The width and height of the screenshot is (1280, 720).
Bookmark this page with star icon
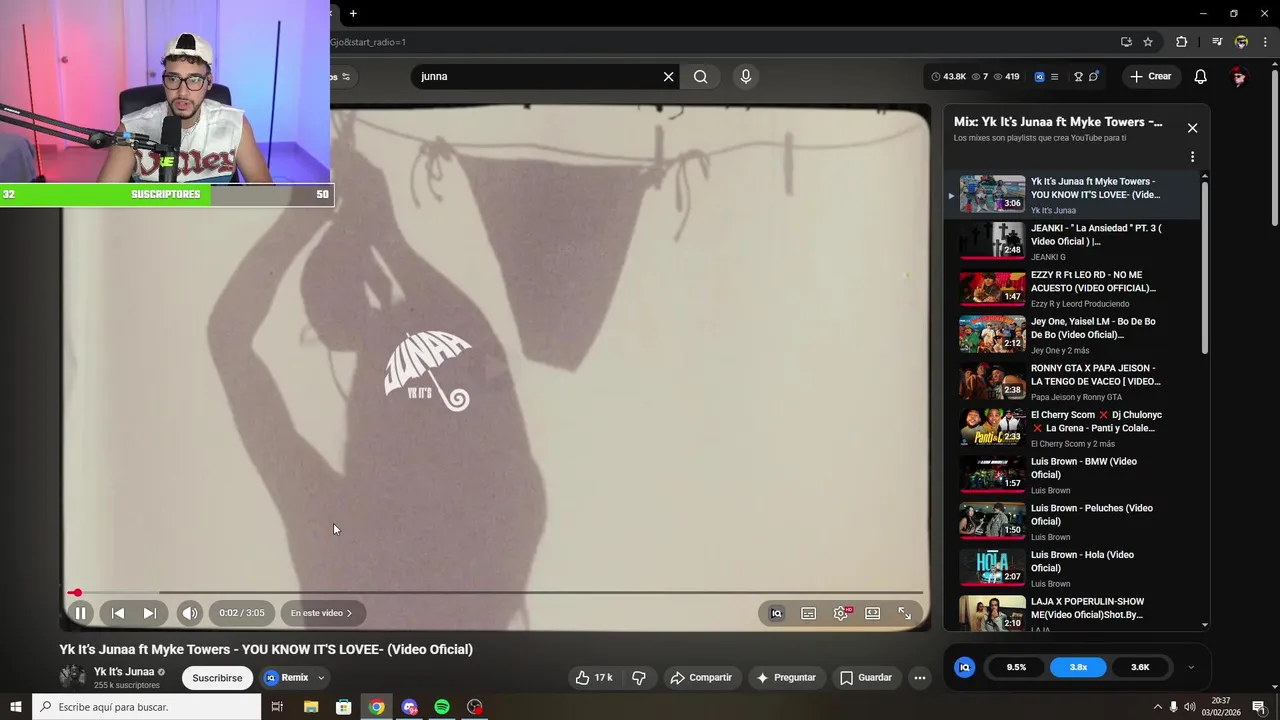click(x=1148, y=42)
